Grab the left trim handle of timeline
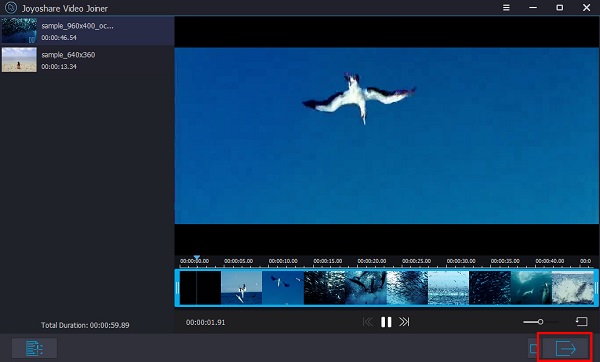Screen dimensions: 600x362 click(x=177, y=288)
